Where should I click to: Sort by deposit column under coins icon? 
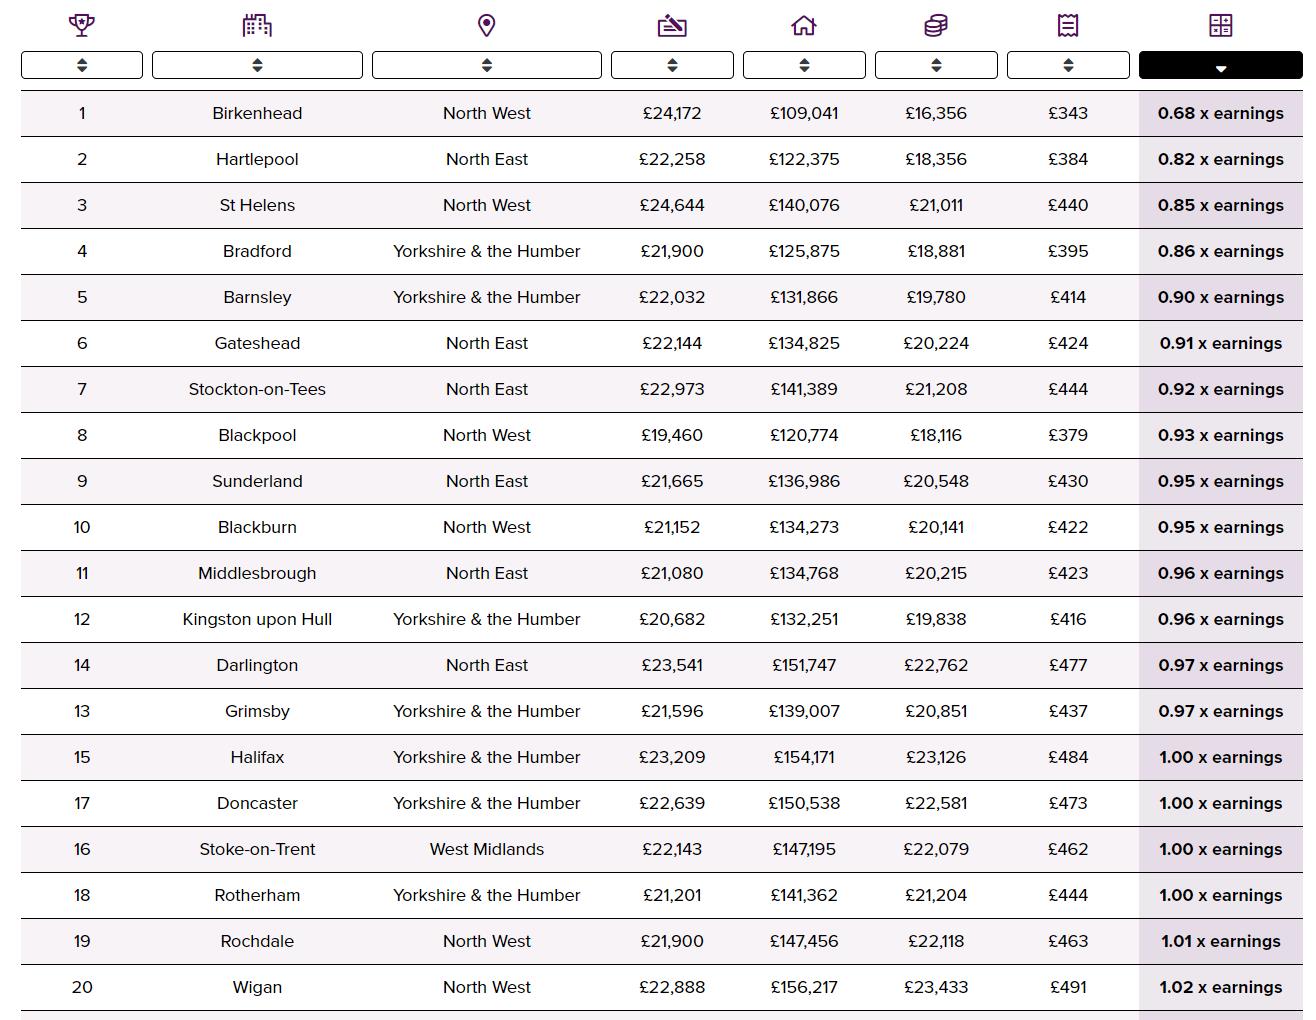[x=936, y=65]
